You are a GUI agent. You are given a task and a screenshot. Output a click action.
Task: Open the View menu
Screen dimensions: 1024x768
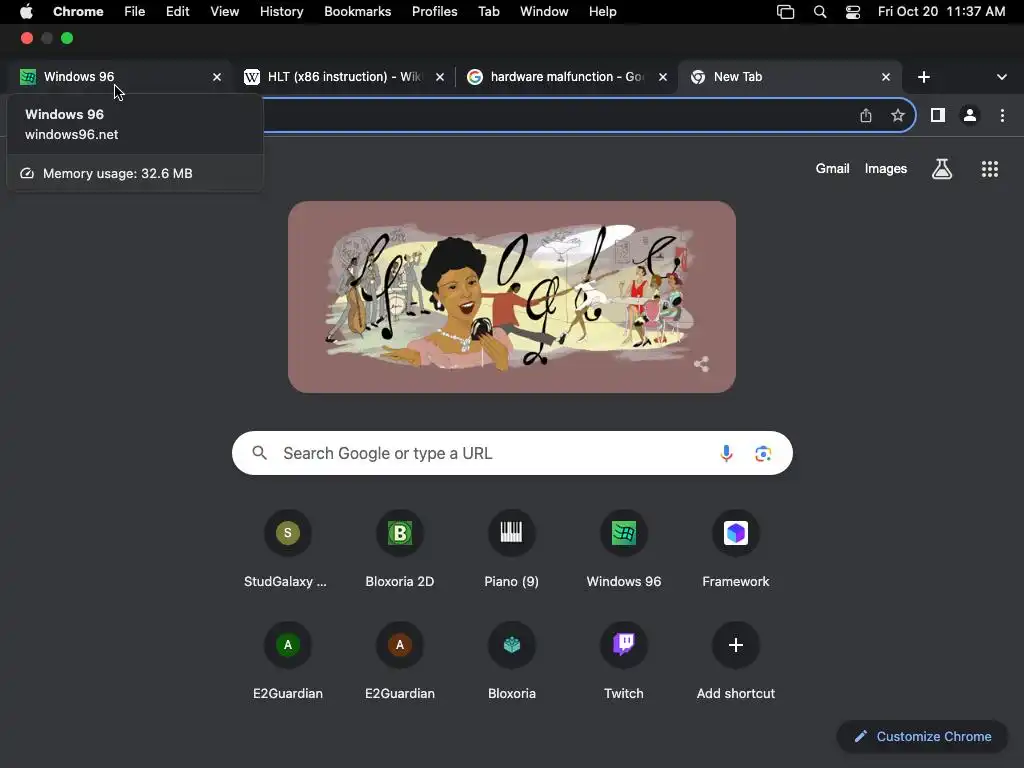click(x=225, y=12)
